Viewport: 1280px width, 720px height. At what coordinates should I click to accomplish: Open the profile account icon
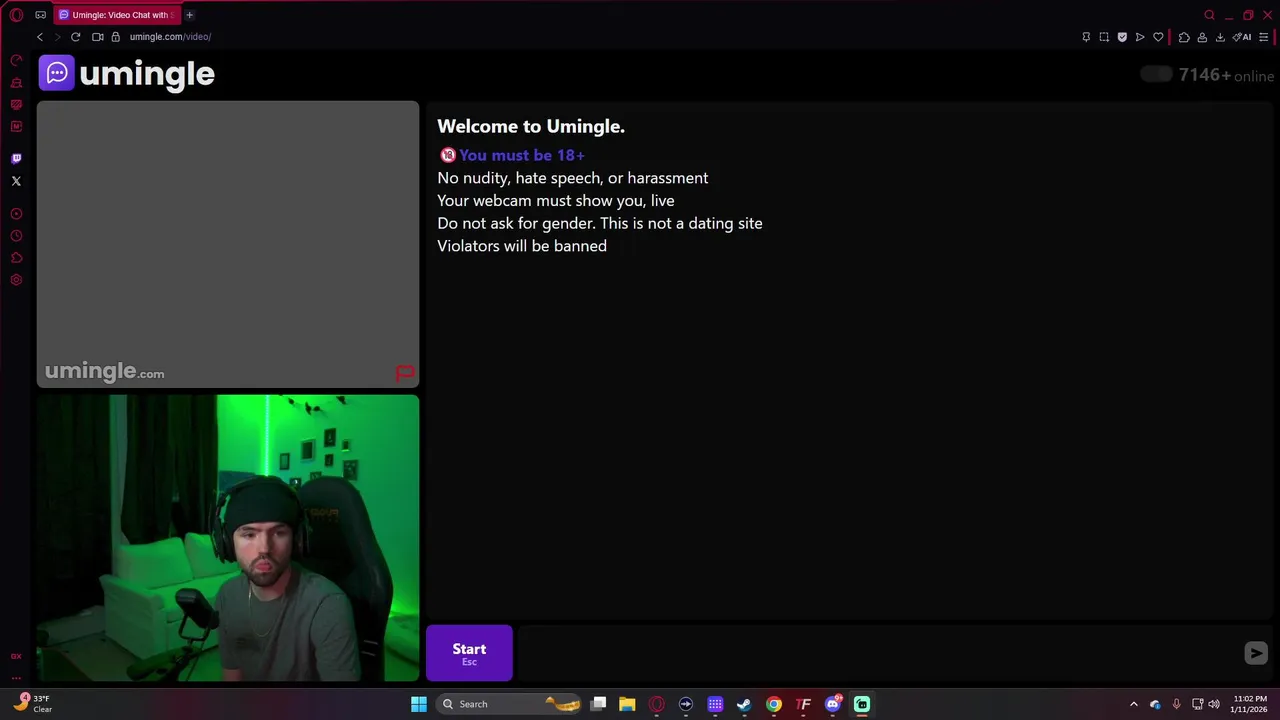(x=1202, y=37)
